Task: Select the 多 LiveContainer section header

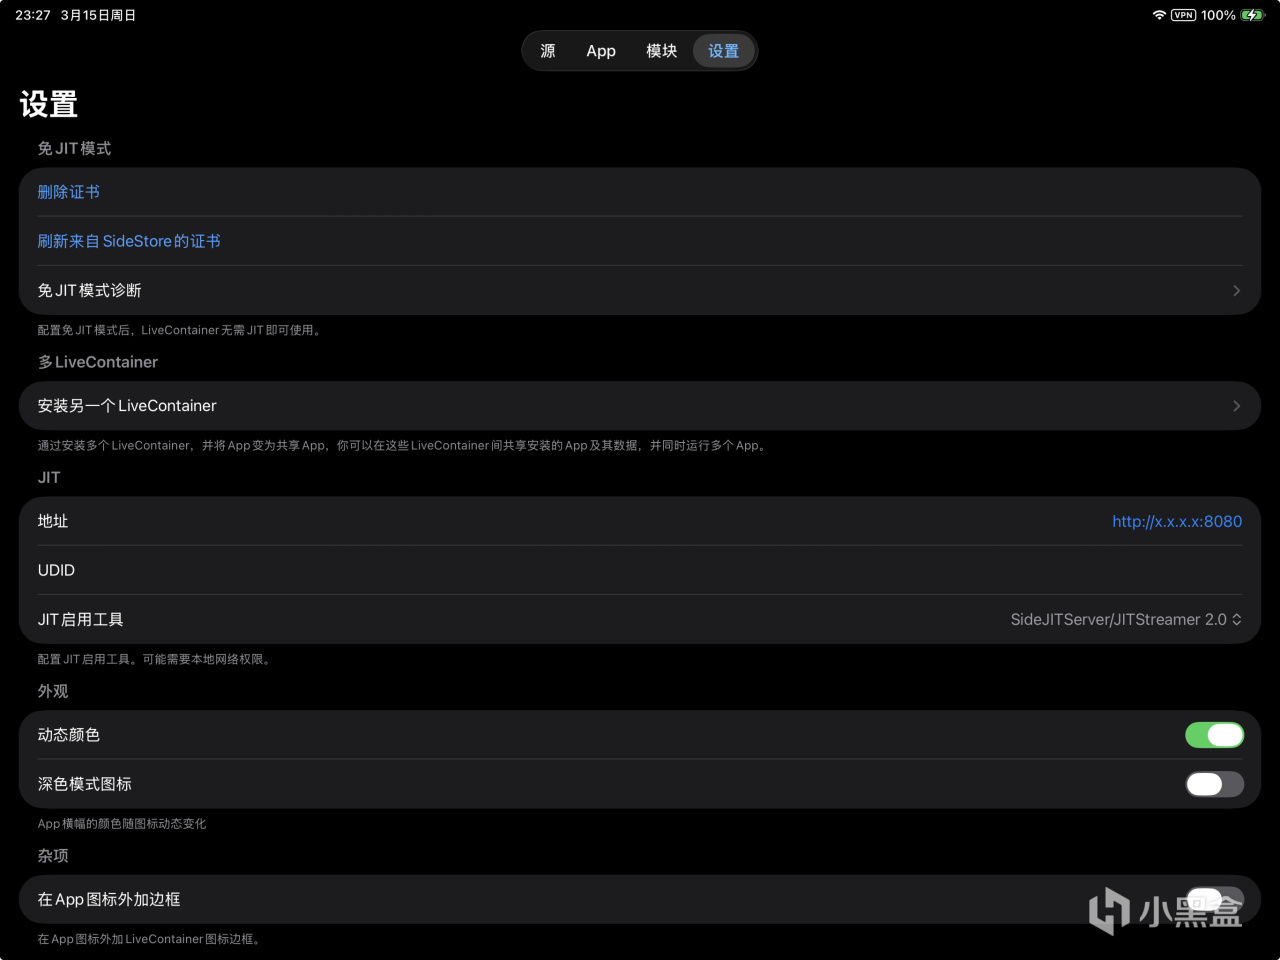Action: (x=98, y=362)
